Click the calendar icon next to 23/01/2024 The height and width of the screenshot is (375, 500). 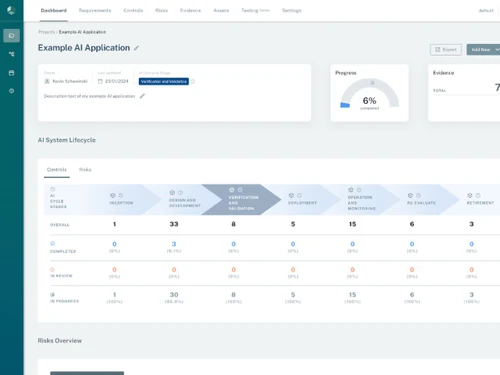click(100, 81)
